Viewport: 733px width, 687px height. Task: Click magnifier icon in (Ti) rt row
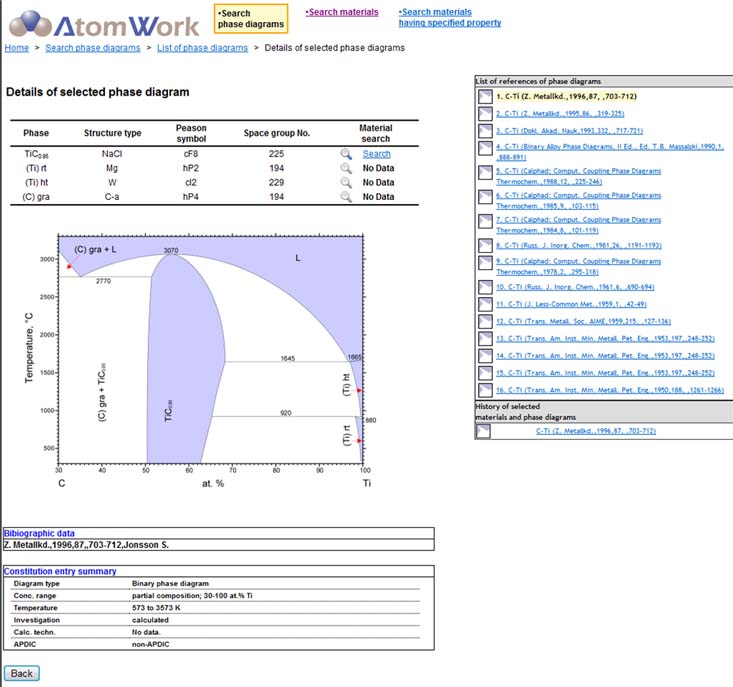click(345, 168)
